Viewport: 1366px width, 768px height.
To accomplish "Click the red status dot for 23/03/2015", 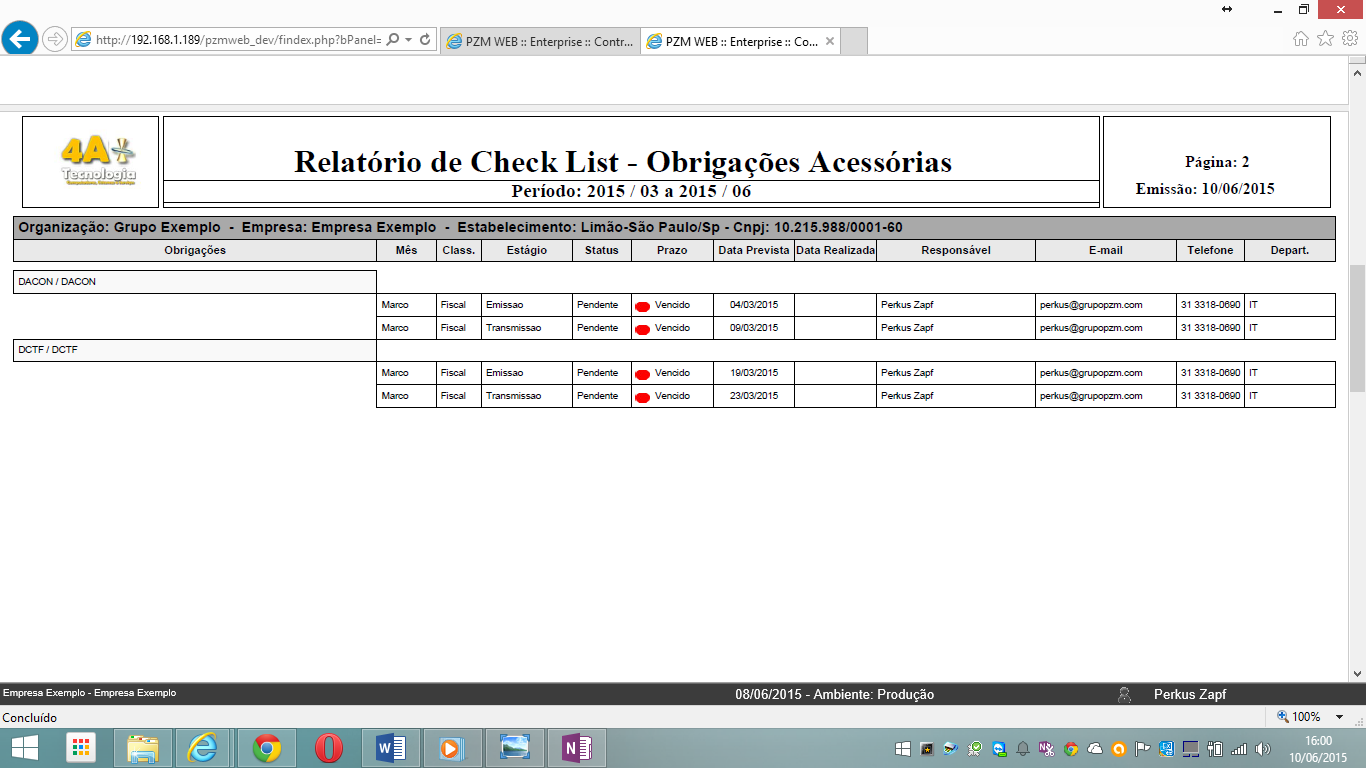I will tap(643, 397).
